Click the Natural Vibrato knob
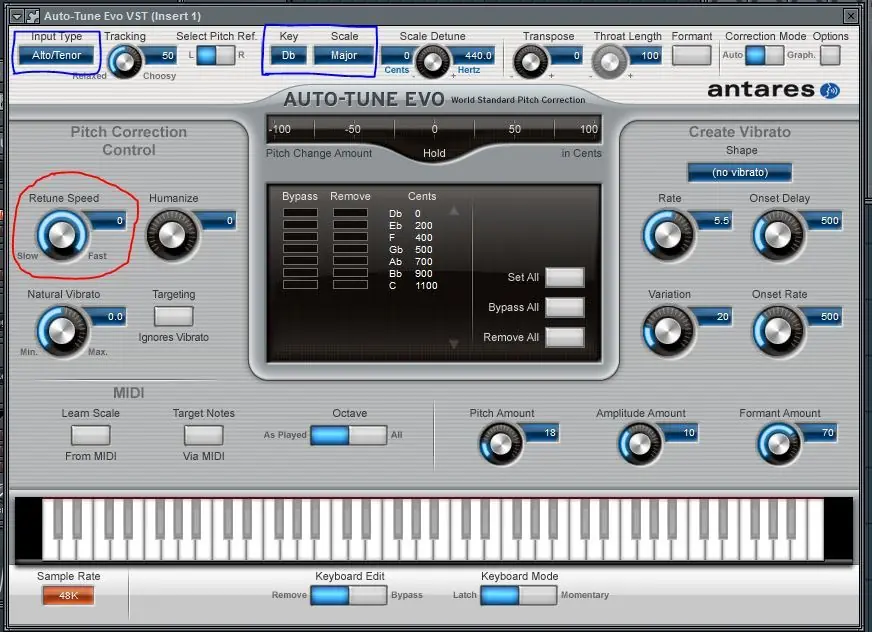This screenshot has height=632, width=872. click(62, 332)
